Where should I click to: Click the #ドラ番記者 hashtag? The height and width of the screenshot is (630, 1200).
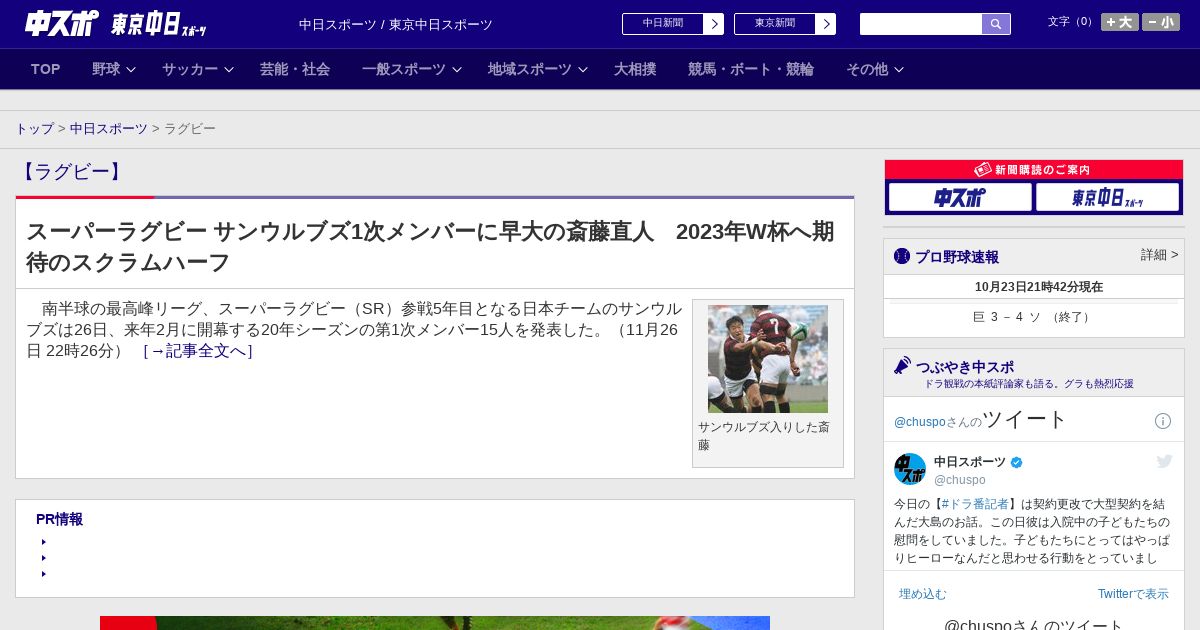click(x=975, y=504)
